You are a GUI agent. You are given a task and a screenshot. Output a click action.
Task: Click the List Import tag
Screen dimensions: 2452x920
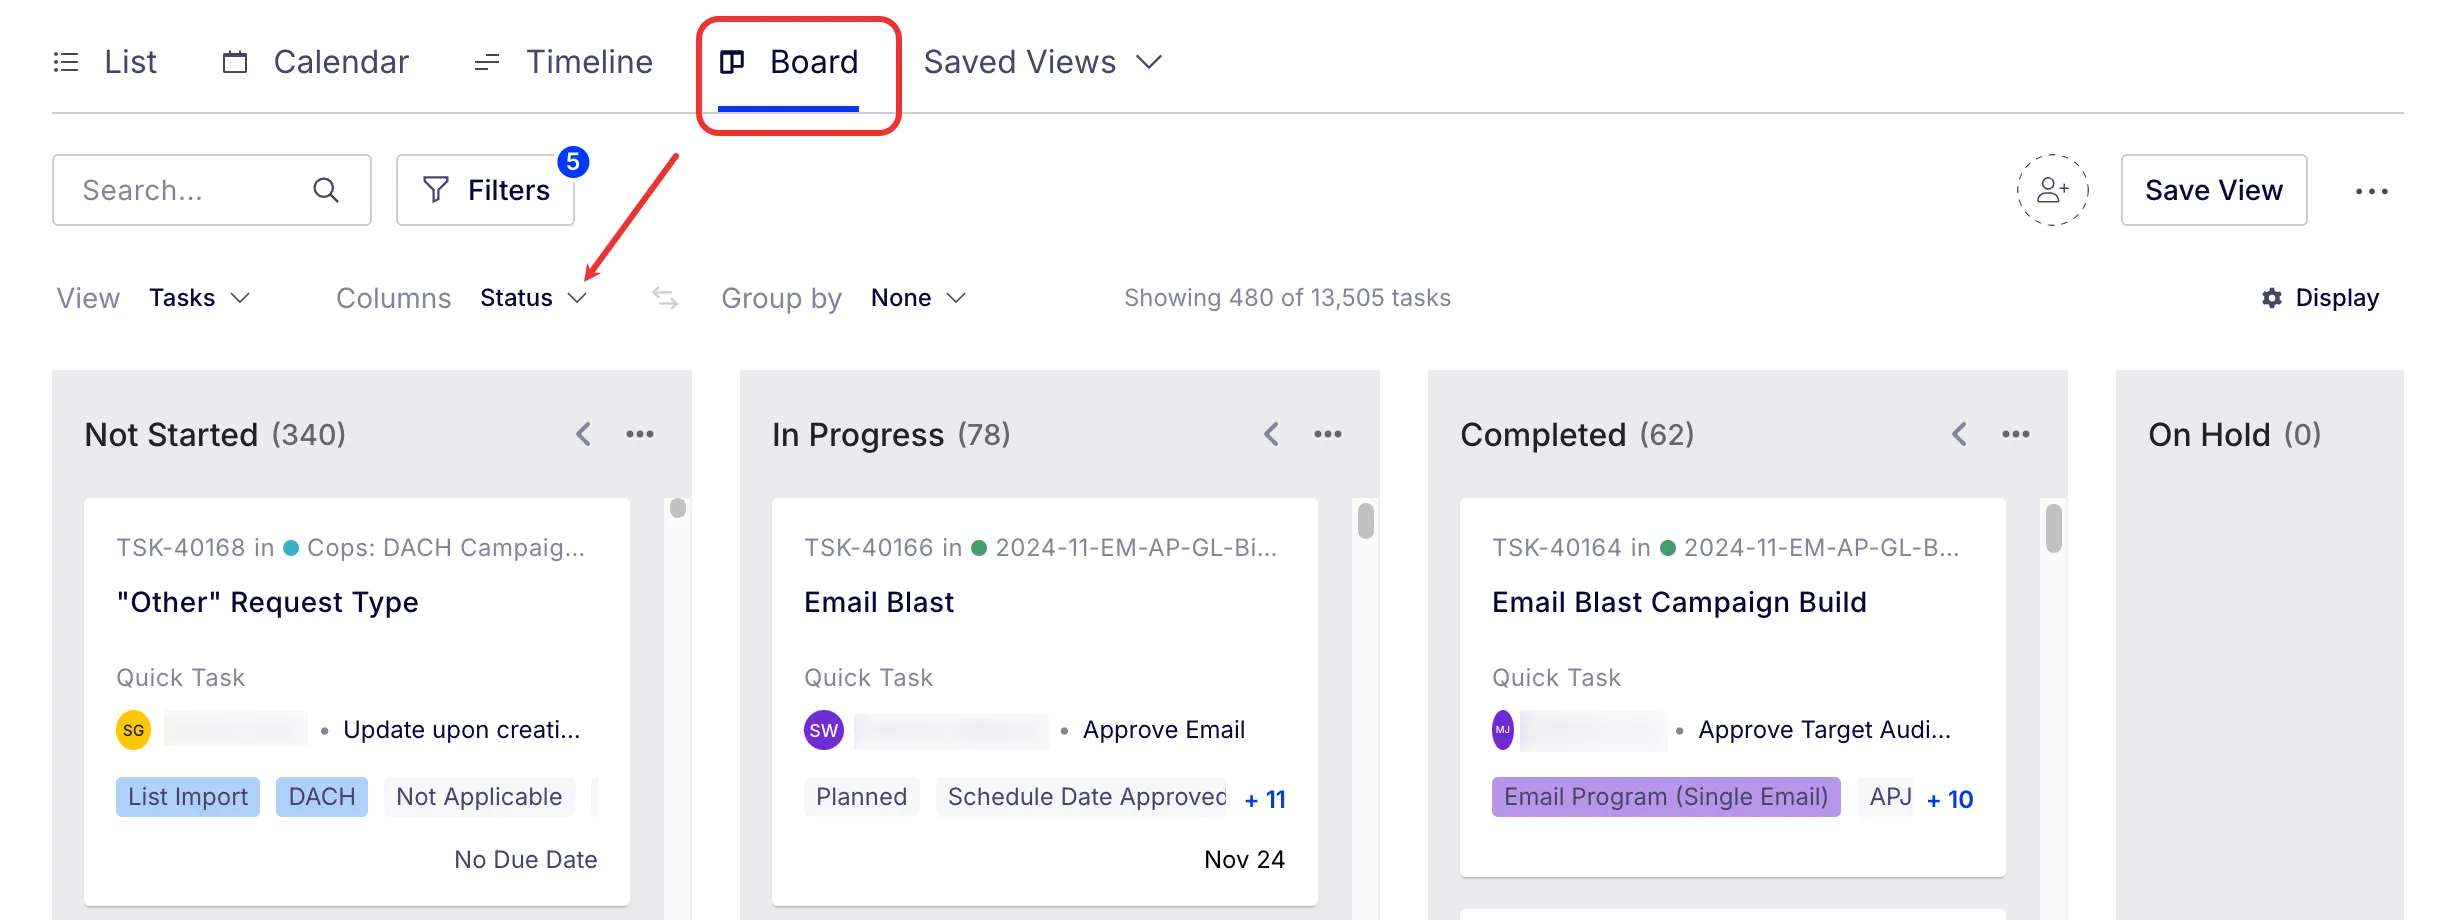188,797
